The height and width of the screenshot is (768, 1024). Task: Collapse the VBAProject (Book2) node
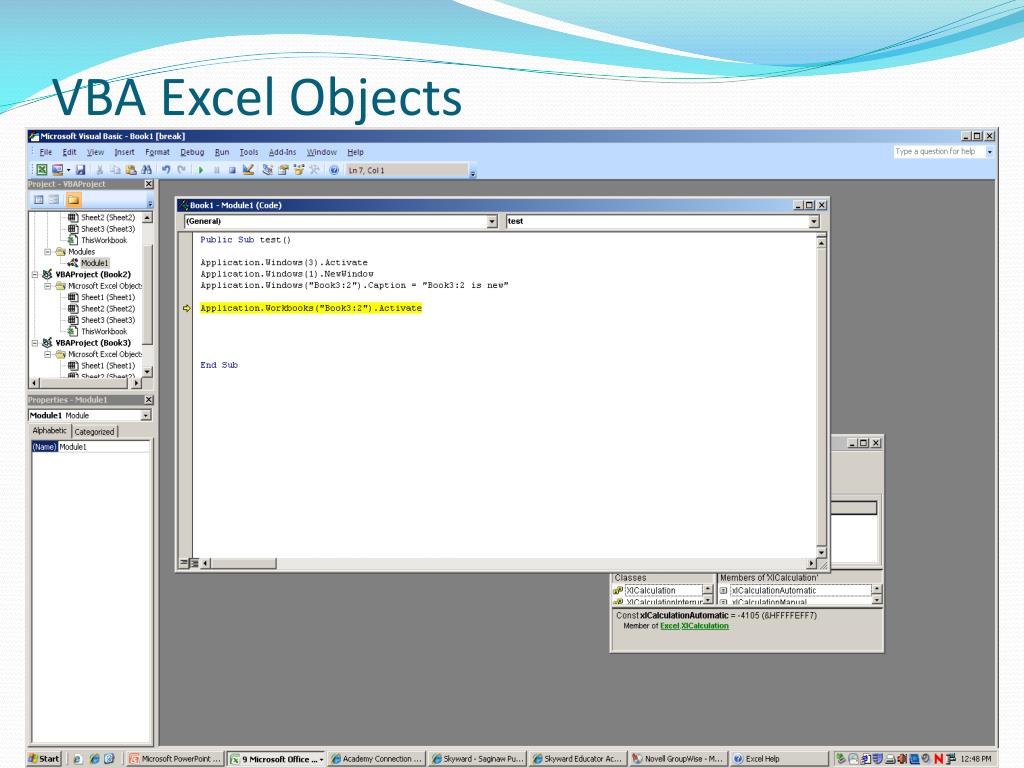35,274
